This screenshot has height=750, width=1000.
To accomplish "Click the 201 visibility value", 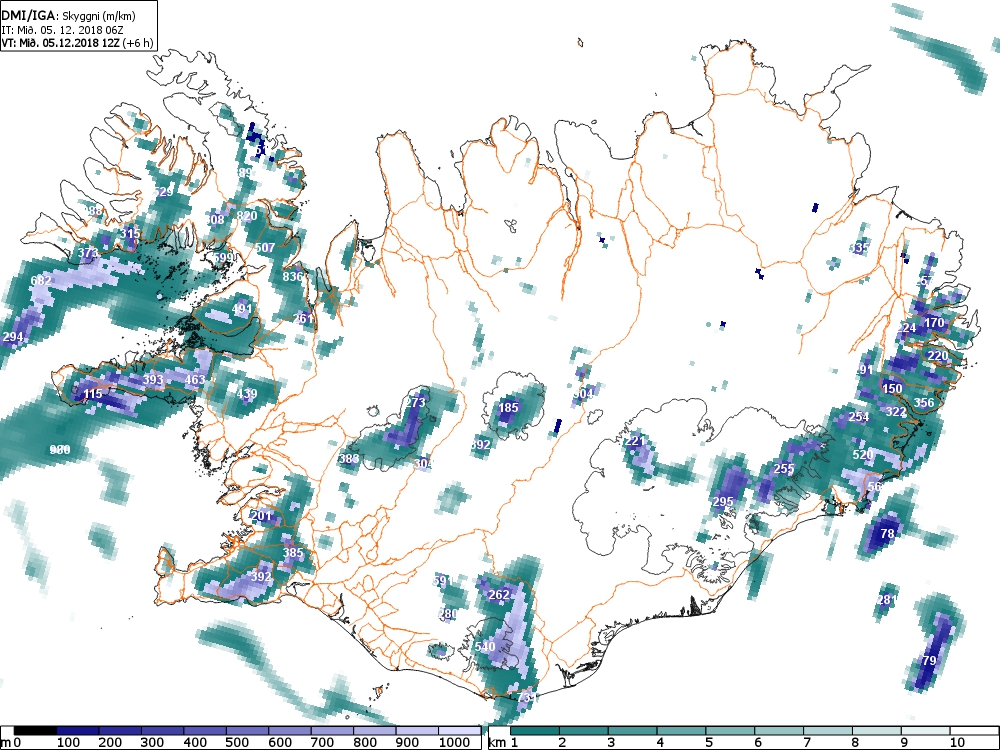I will click(x=261, y=515).
